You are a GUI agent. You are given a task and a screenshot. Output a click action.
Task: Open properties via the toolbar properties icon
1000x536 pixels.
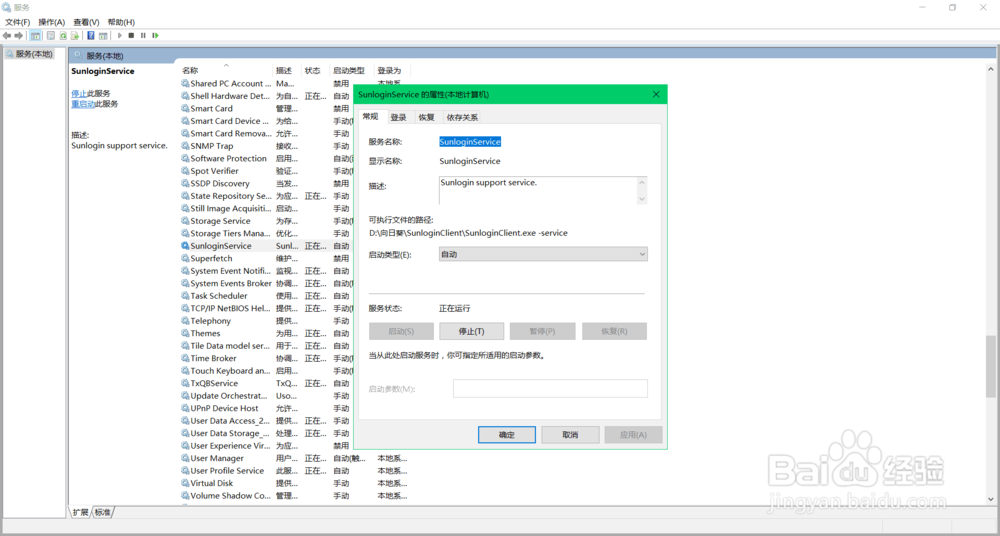pos(50,36)
